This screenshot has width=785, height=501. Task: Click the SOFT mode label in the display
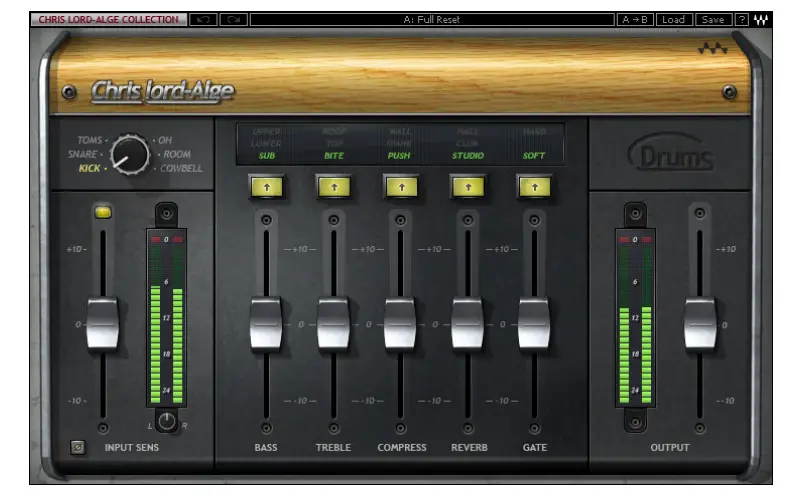click(x=534, y=156)
